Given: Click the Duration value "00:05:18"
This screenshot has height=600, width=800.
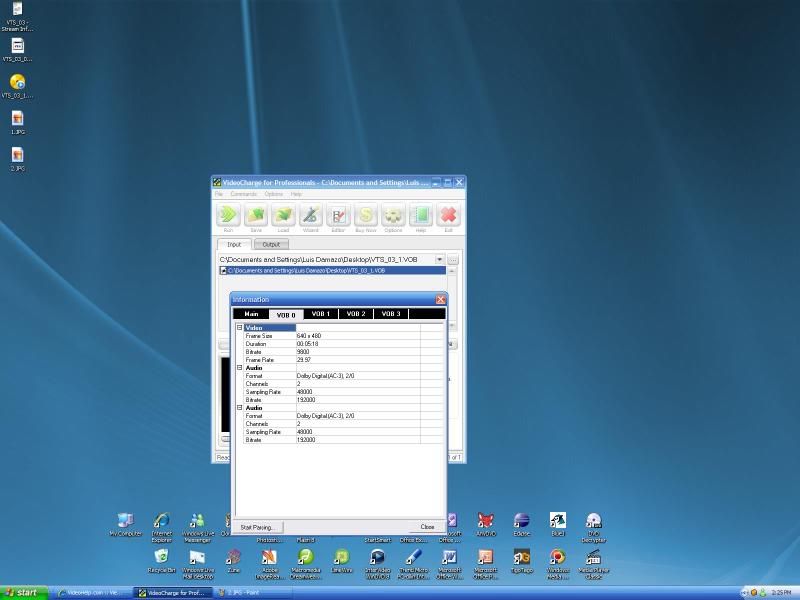Looking at the screenshot, I should pos(307,344).
